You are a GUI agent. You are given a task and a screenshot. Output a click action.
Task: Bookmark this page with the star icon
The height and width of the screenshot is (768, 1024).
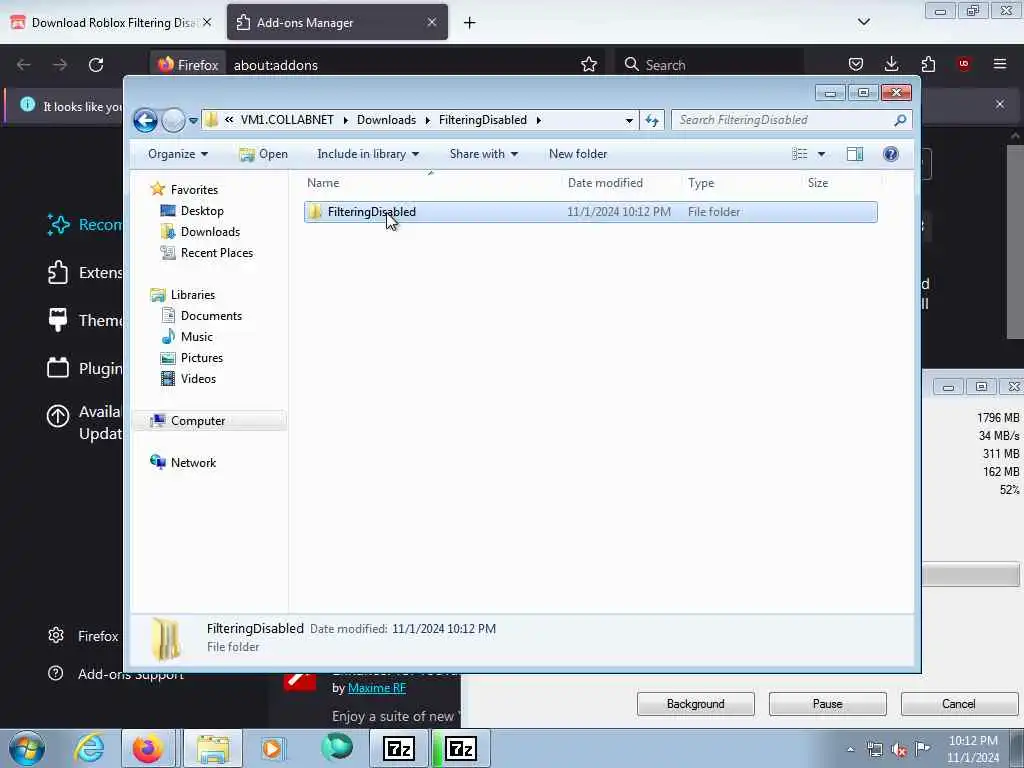589,65
